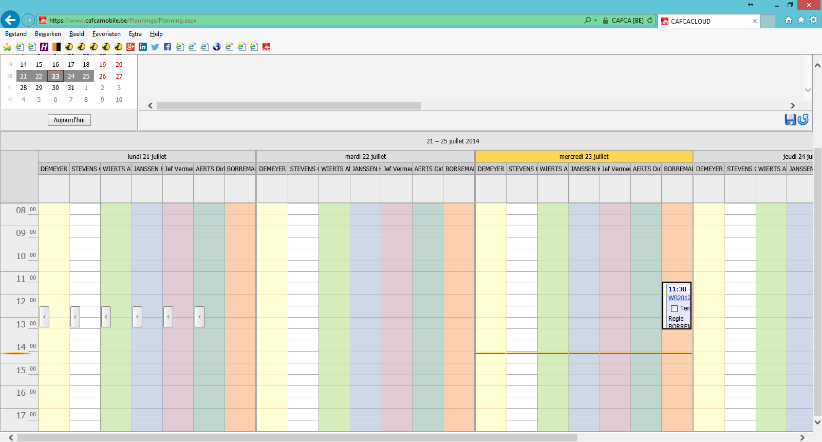Click the browser Forward arrow button
The height and width of the screenshot is (442, 822).
click(28, 20)
